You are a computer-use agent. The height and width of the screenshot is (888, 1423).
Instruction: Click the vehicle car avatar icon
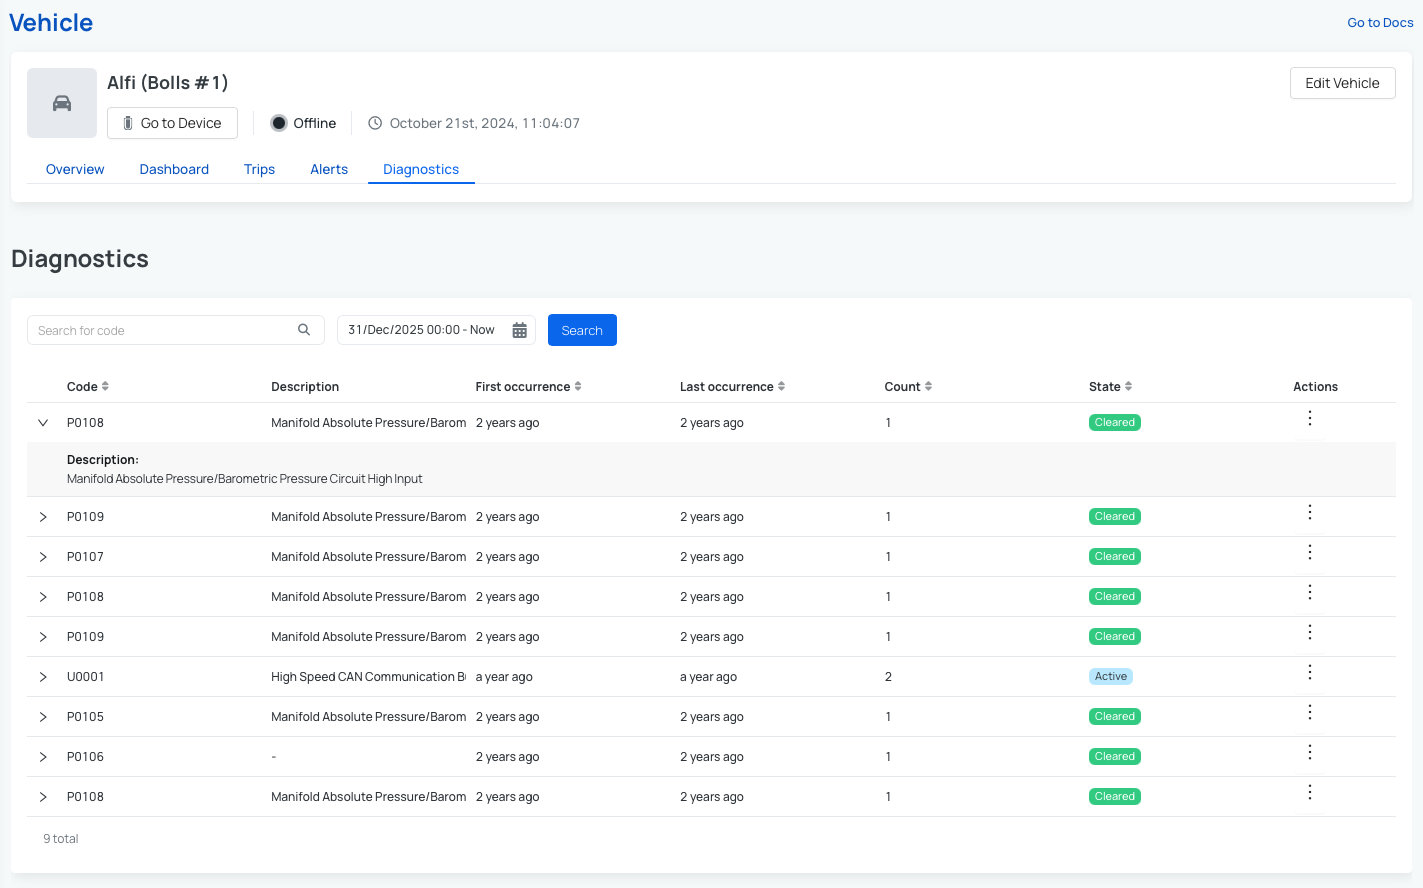62,103
